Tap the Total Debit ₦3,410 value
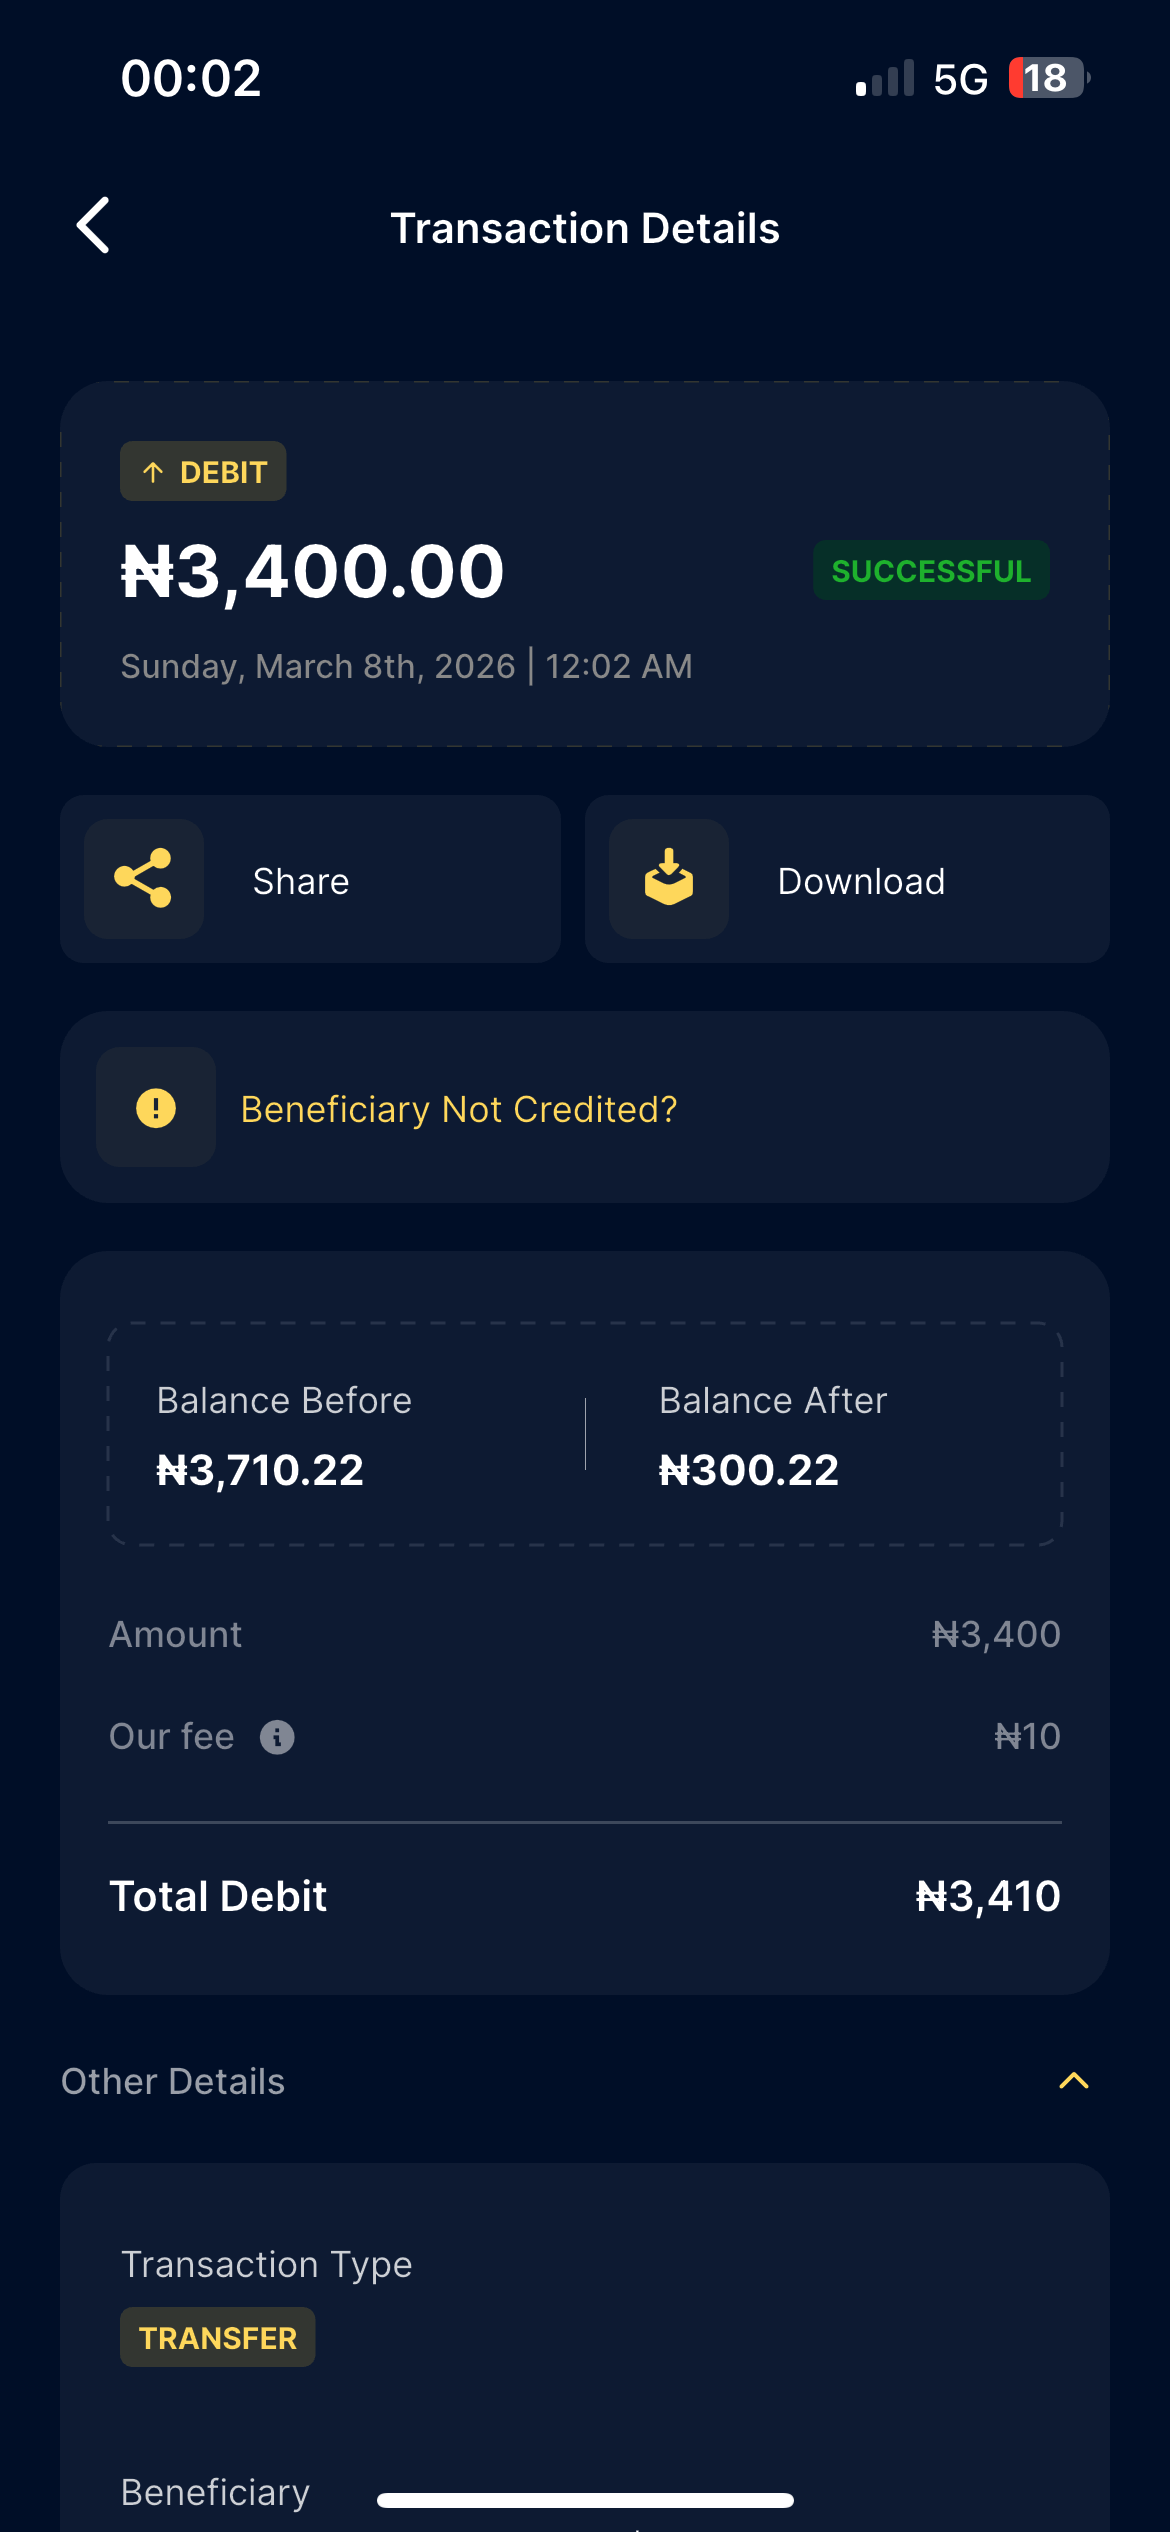The image size is (1170, 2532). pyautogui.click(x=988, y=1896)
